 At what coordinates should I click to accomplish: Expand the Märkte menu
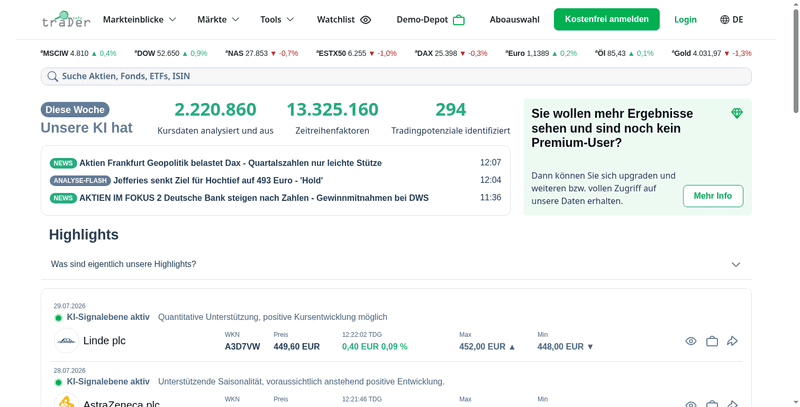pyautogui.click(x=218, y=20)
